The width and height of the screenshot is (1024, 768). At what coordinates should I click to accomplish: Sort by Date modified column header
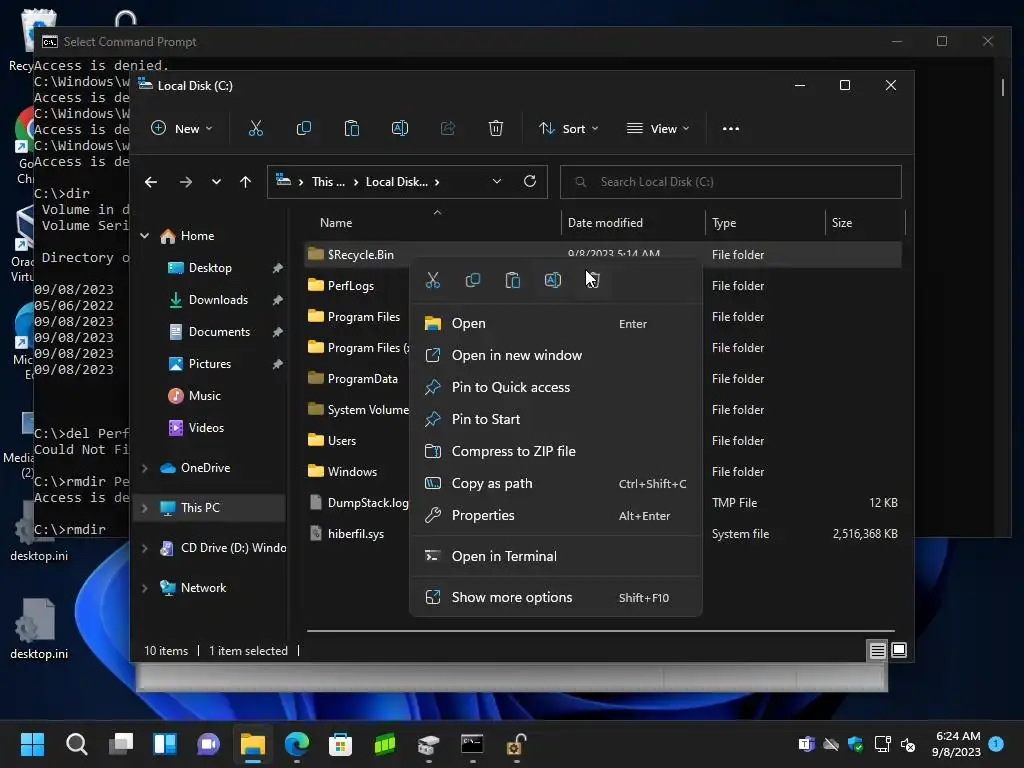click(x=605, y=223)
